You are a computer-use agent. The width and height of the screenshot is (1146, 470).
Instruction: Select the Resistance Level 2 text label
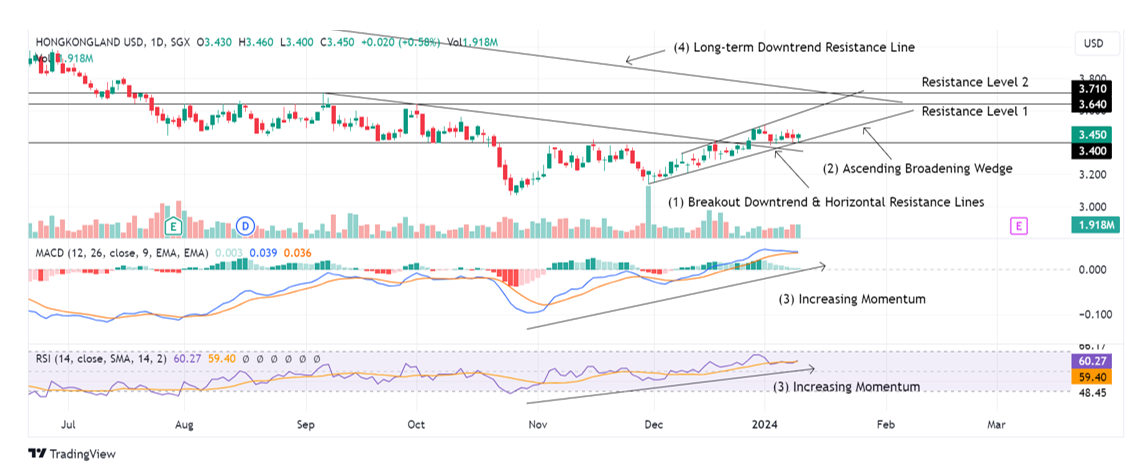(x=975, y=82)
